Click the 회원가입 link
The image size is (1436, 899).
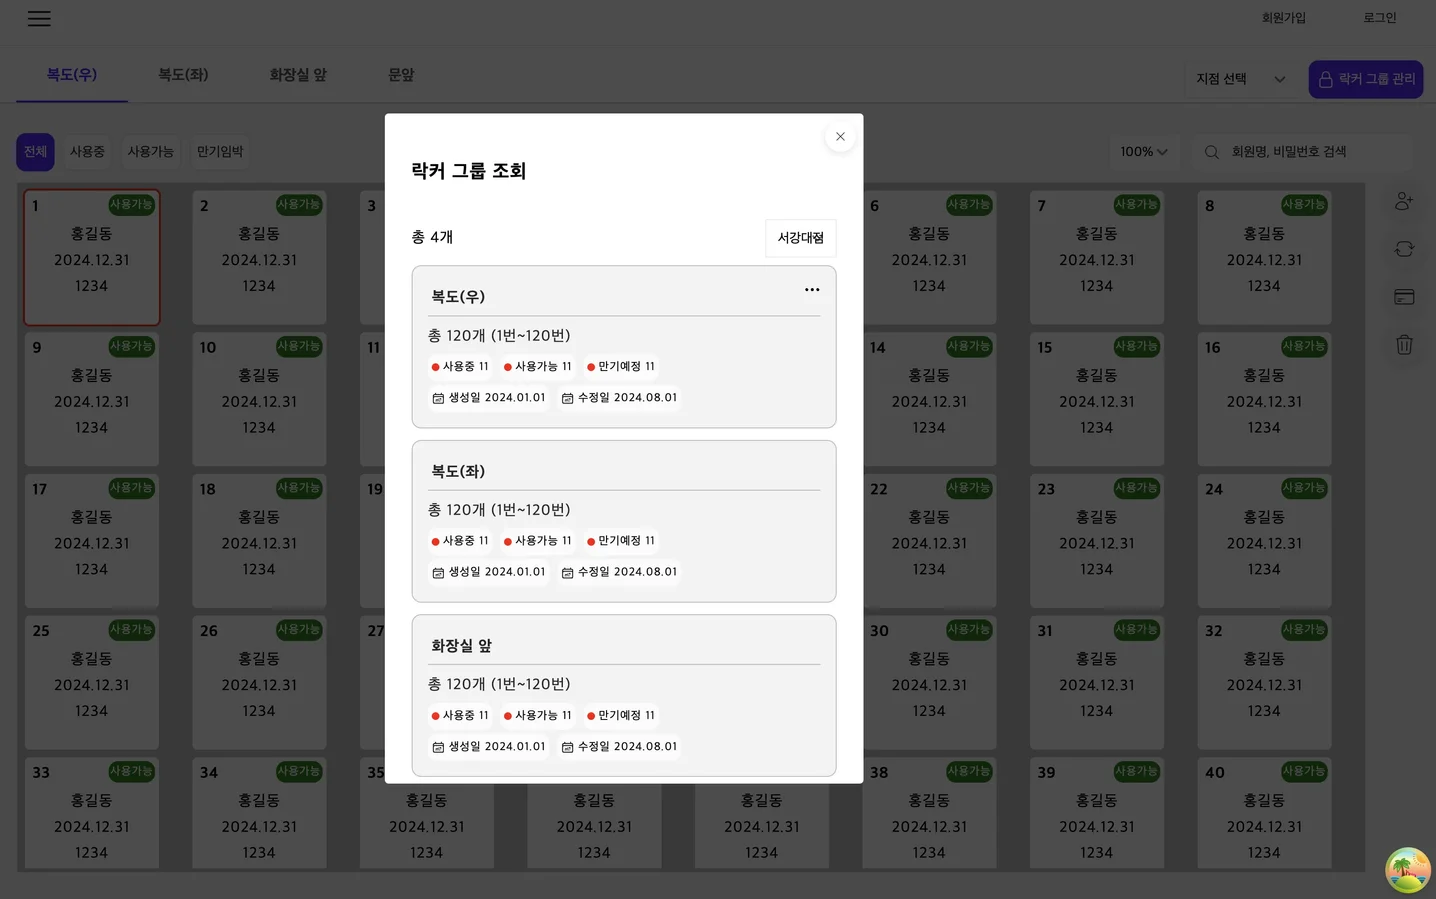coord(1284,18)
